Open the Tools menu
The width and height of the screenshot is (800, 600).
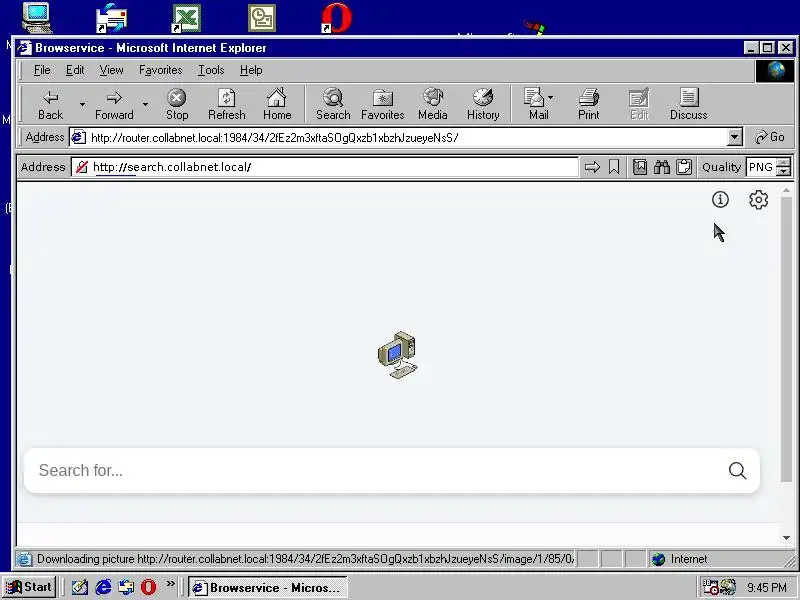(x=211, y=70)
